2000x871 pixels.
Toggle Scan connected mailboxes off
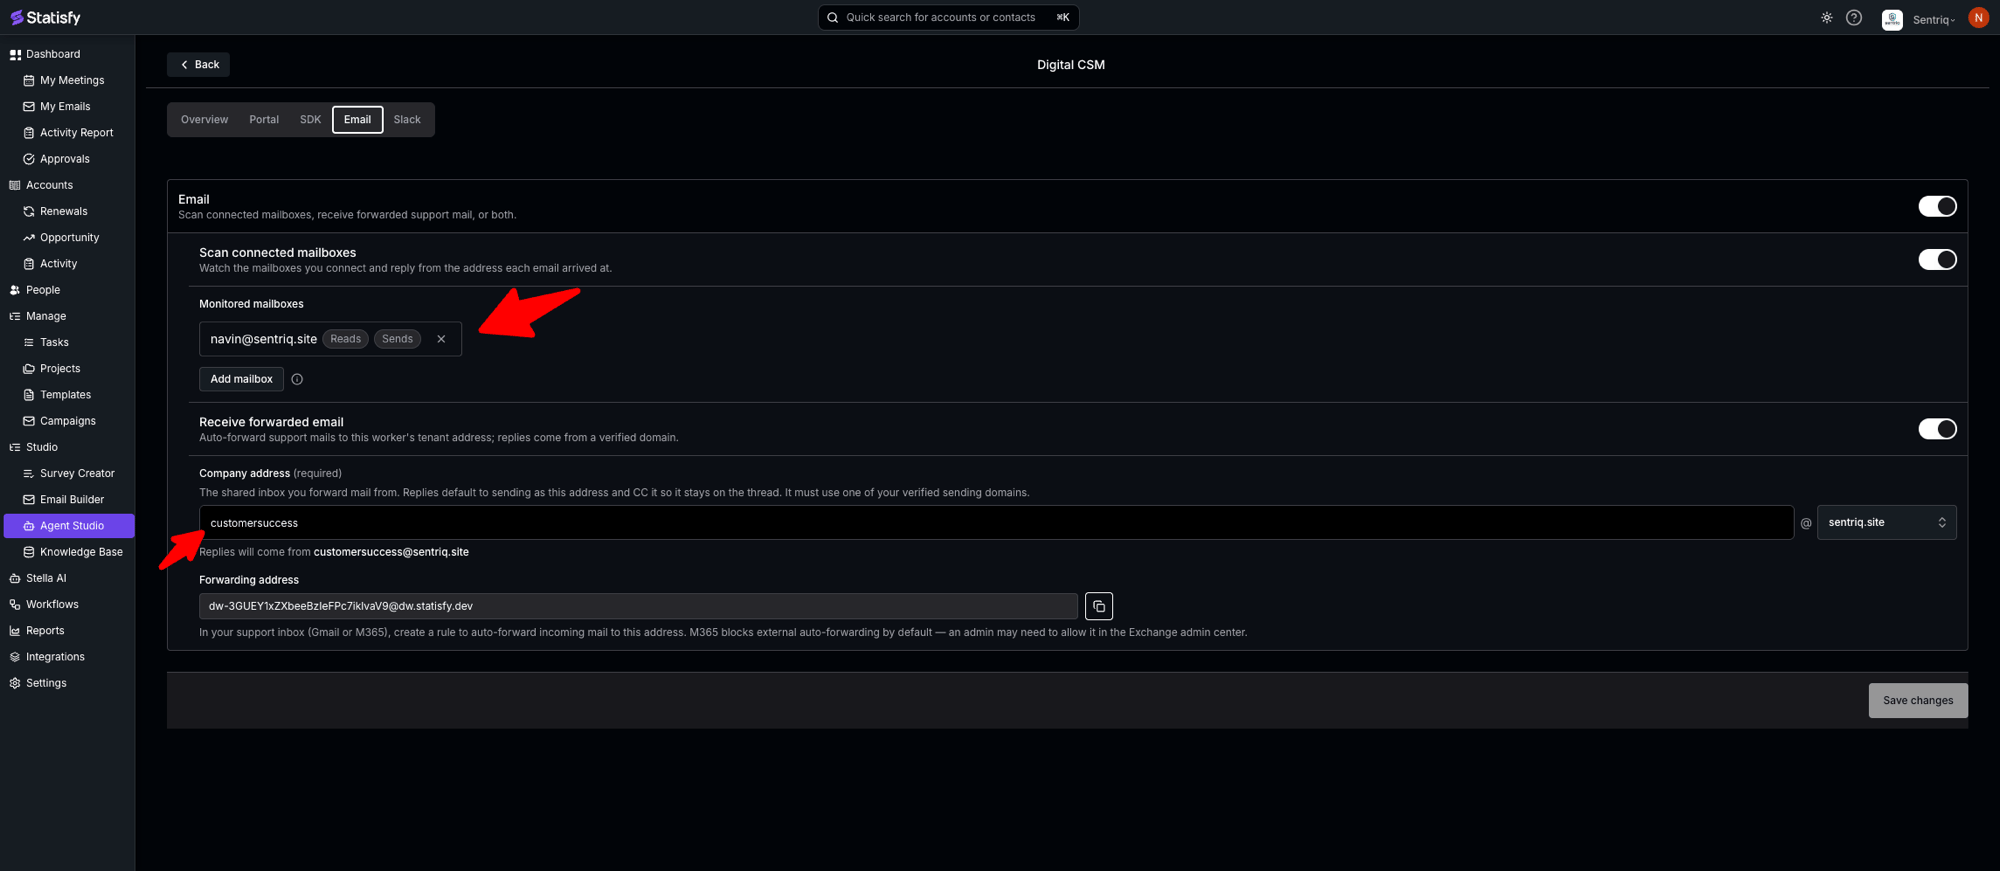(1937, 259)
